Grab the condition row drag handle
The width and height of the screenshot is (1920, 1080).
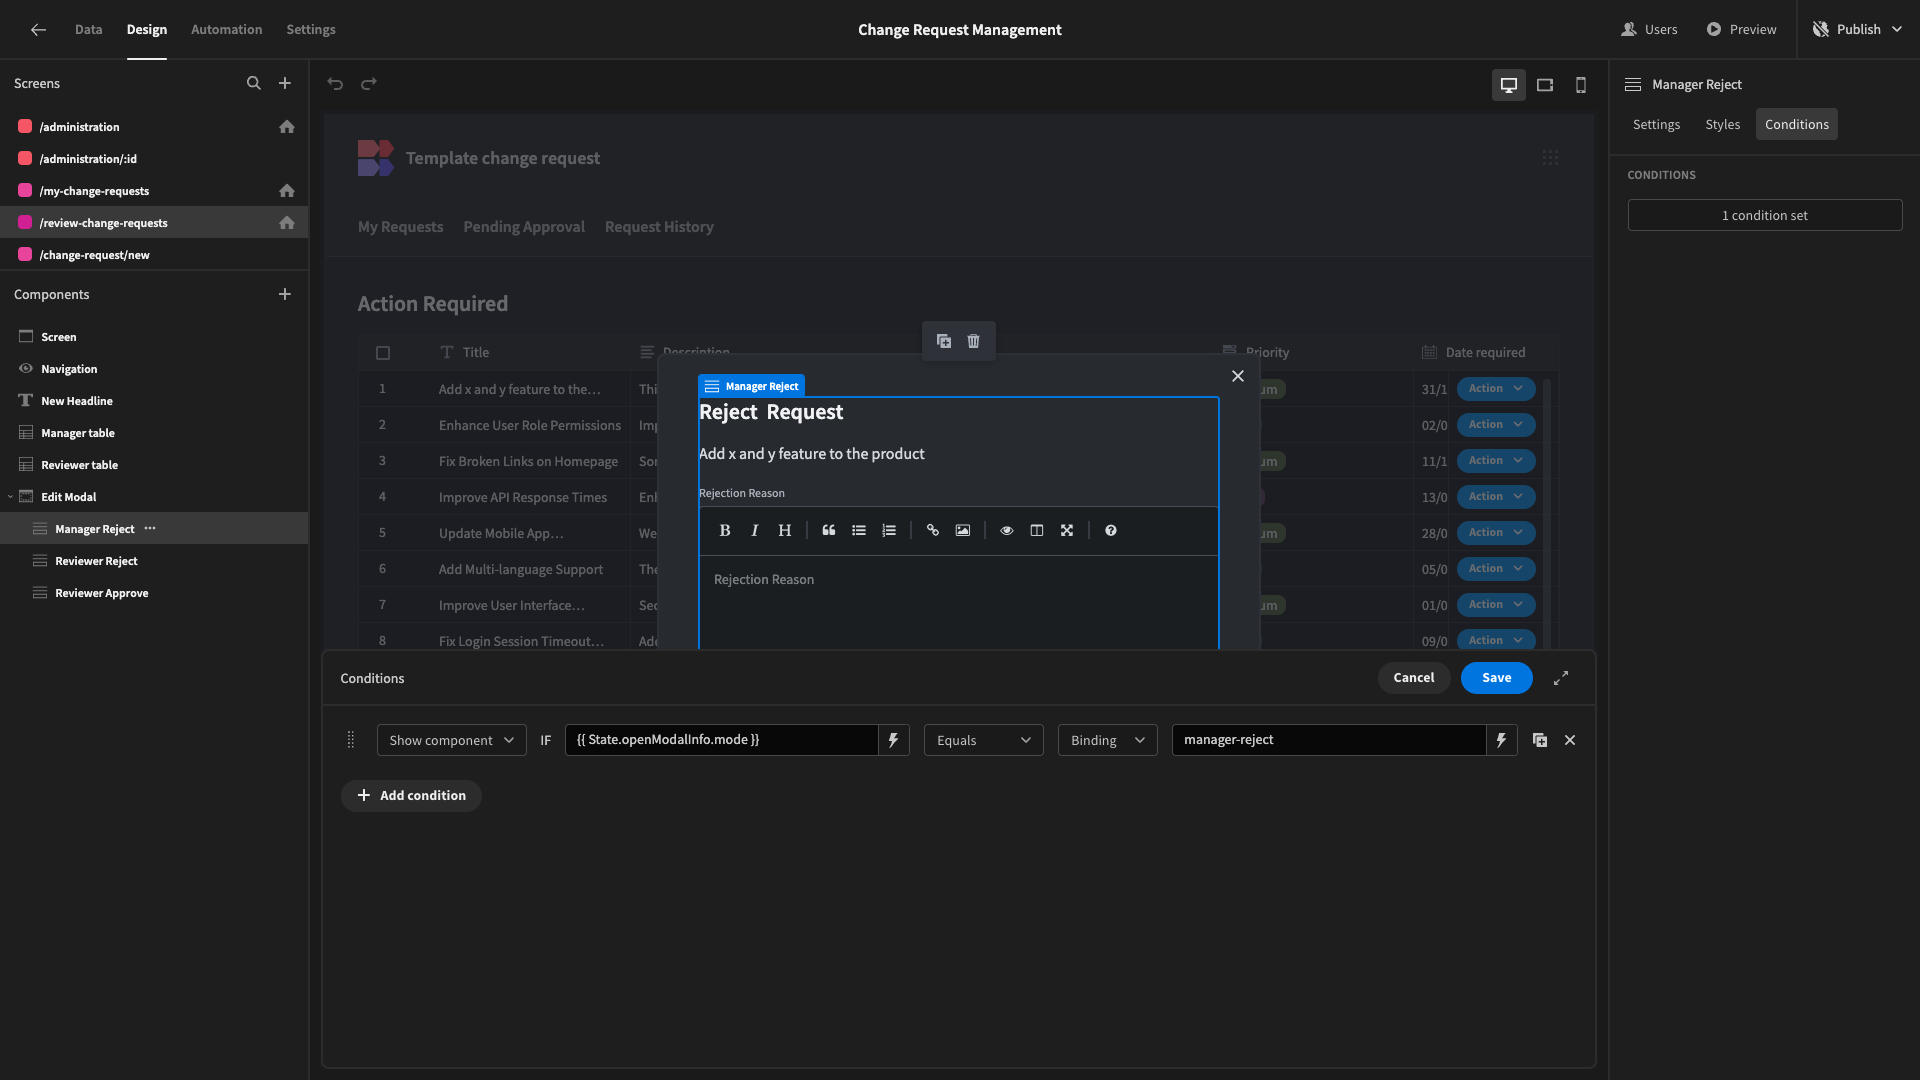pos(351,740)
